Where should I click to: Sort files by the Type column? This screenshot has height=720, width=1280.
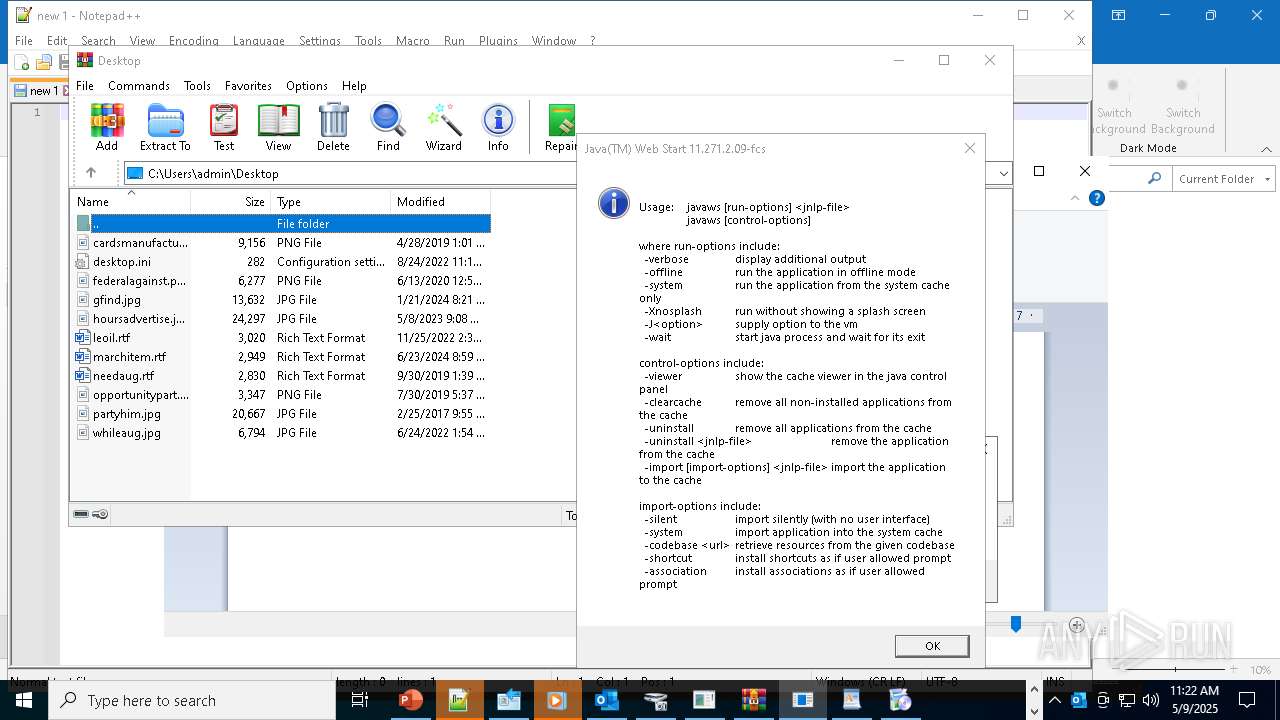tap(331, 201)
